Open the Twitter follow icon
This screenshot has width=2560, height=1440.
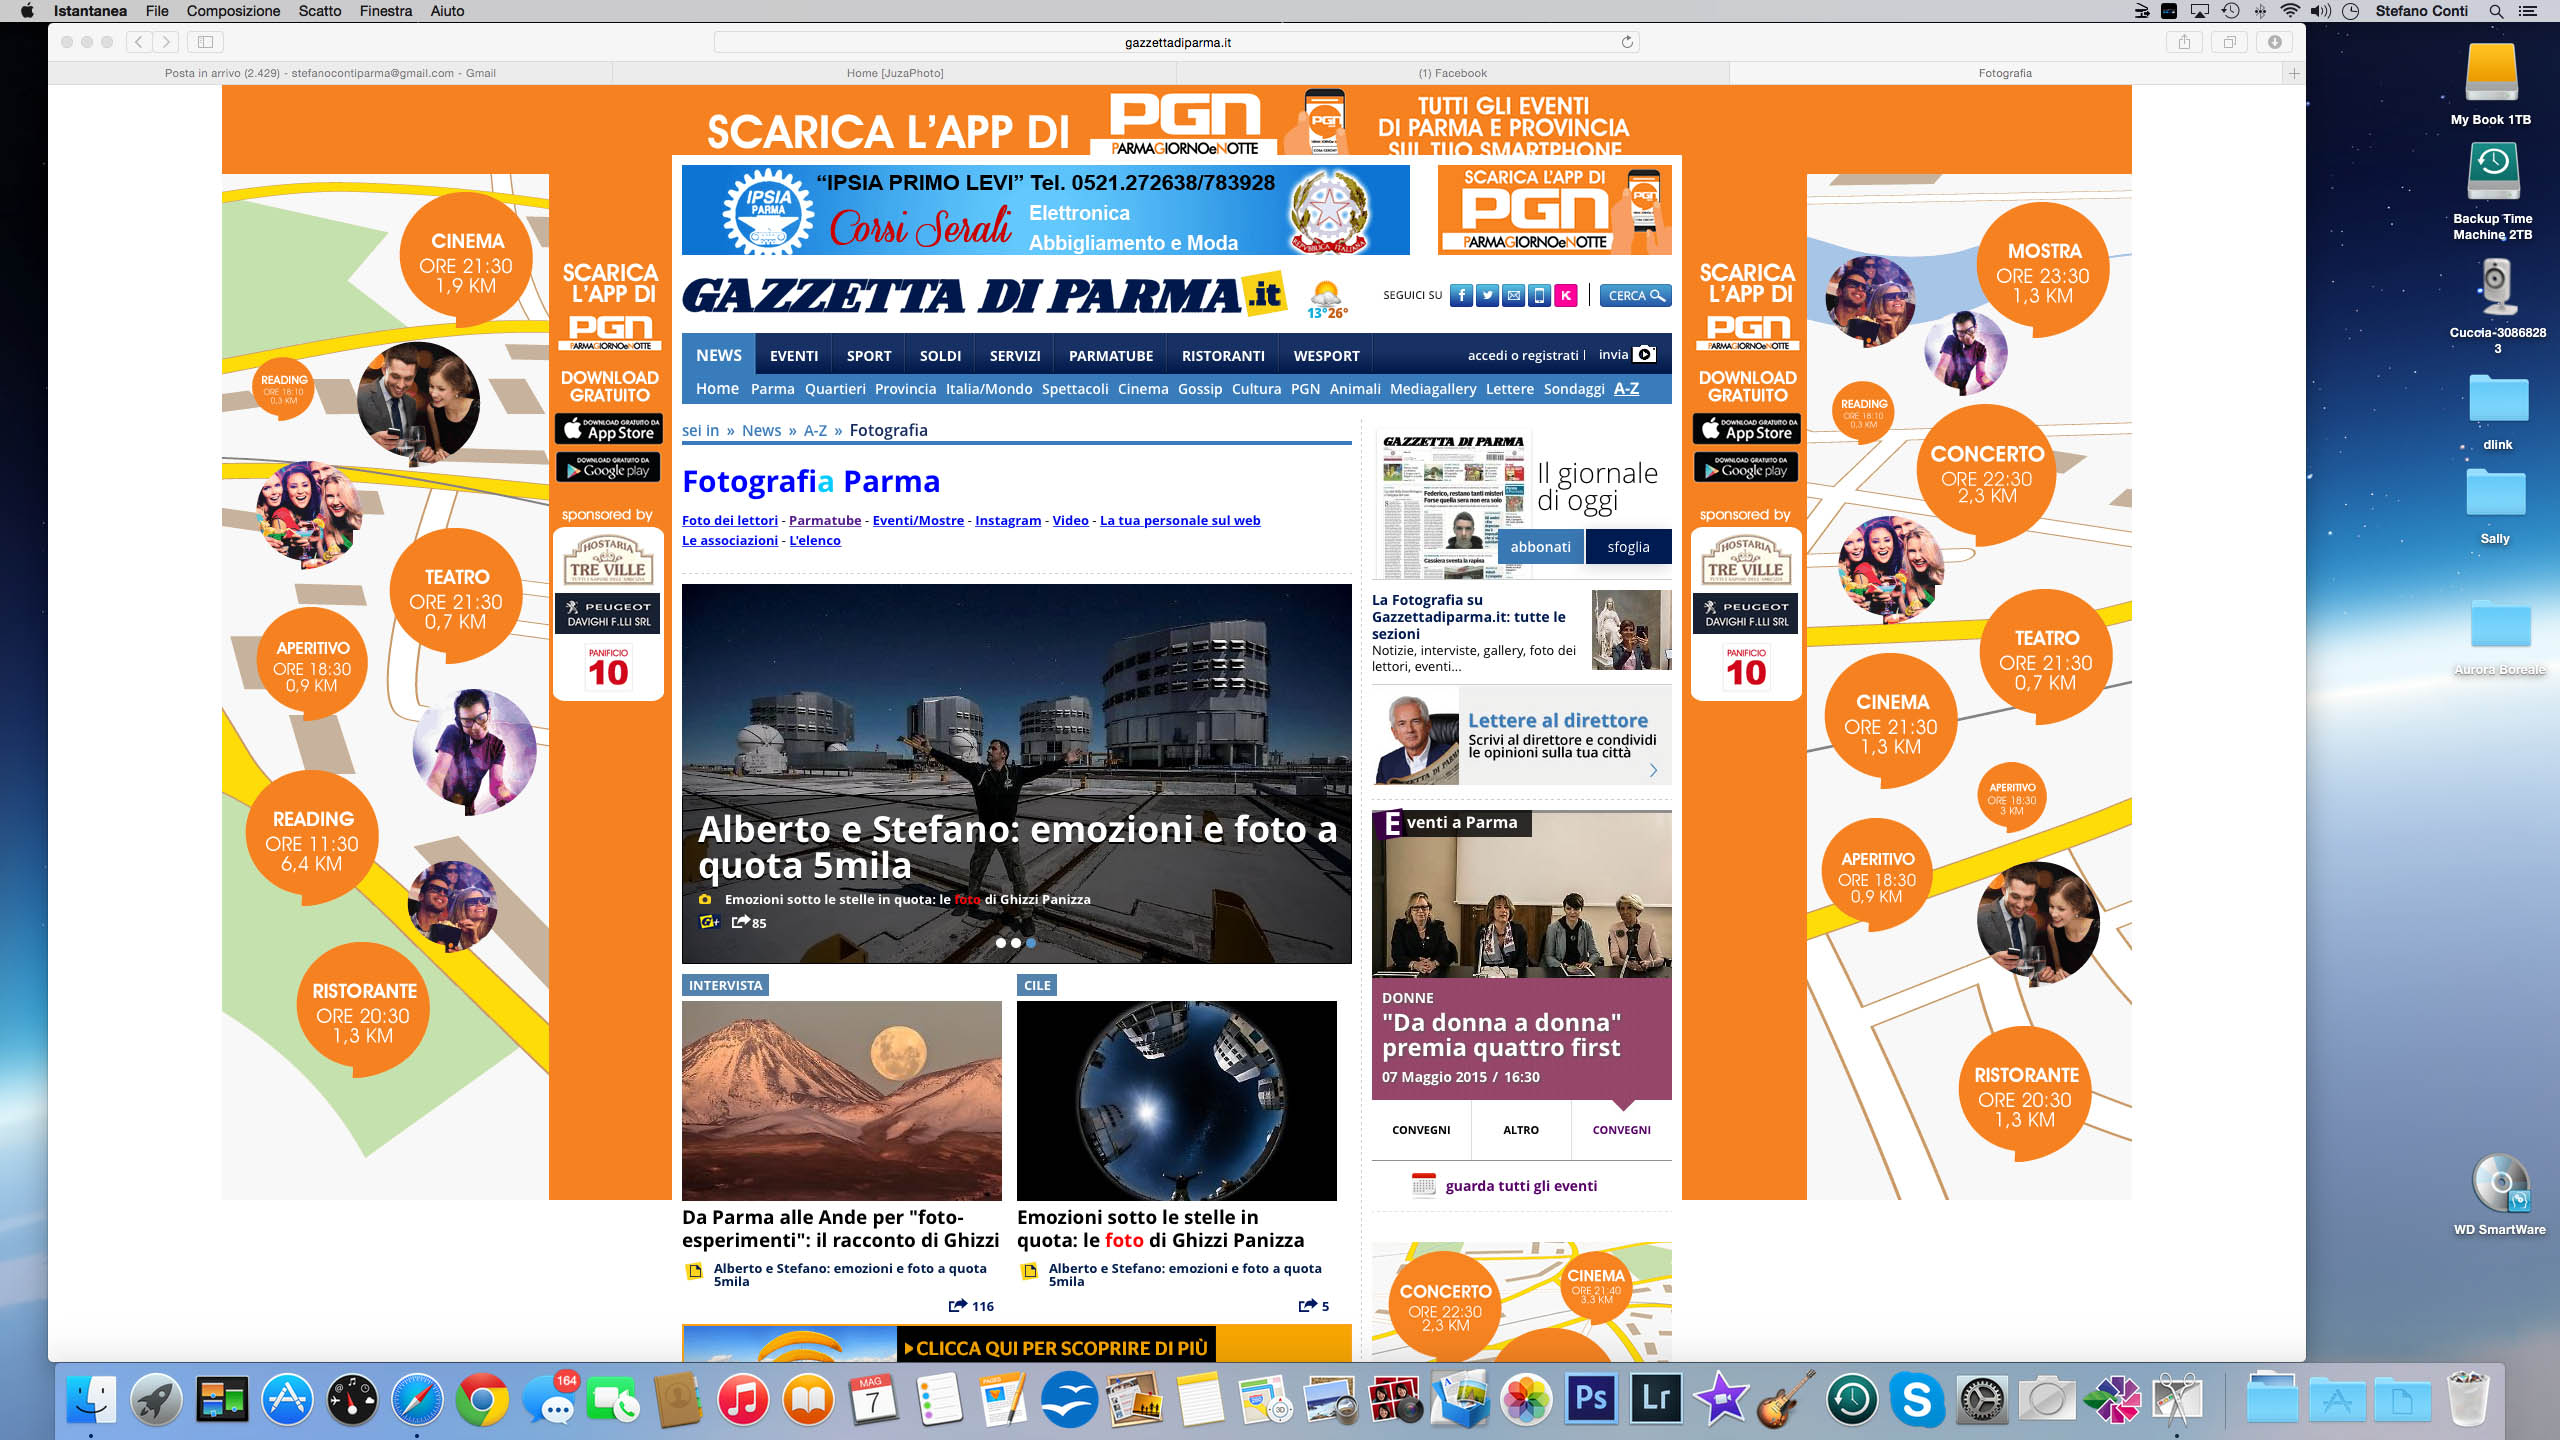point(1487,295)
